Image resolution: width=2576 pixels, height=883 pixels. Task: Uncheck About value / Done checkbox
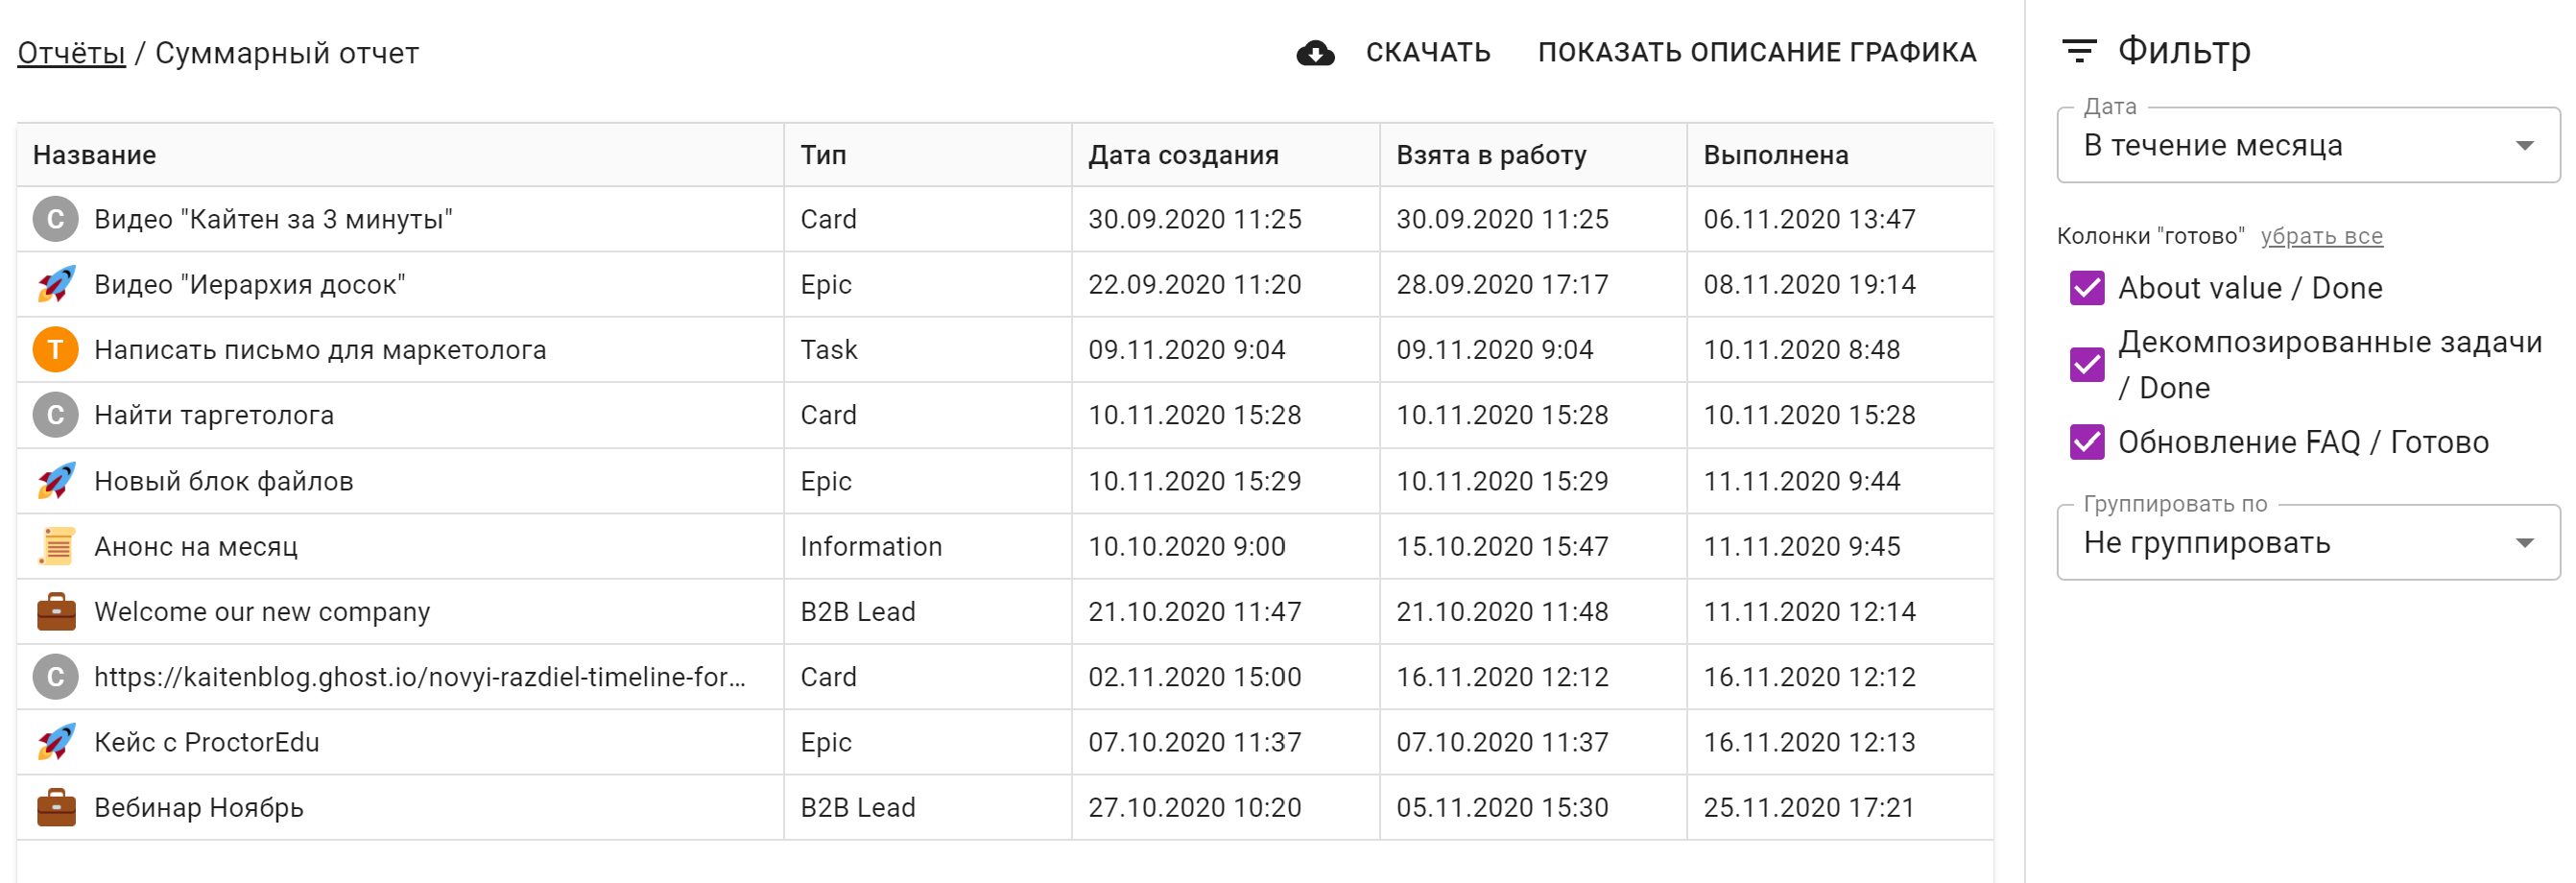[2087, 288]
